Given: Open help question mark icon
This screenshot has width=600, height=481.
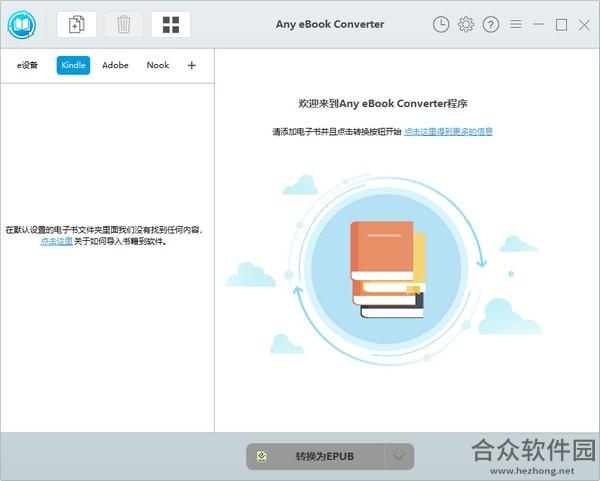Looking at the screenshot, I should (491, 24).
